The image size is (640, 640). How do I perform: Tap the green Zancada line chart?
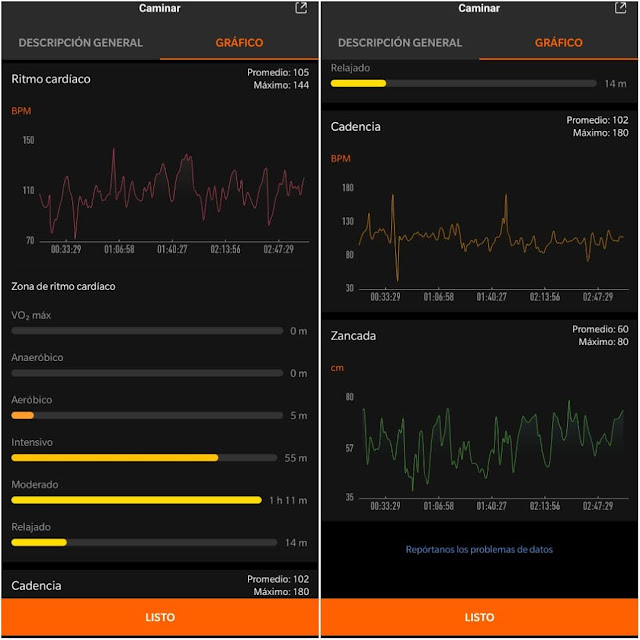(x=493, y=446)
